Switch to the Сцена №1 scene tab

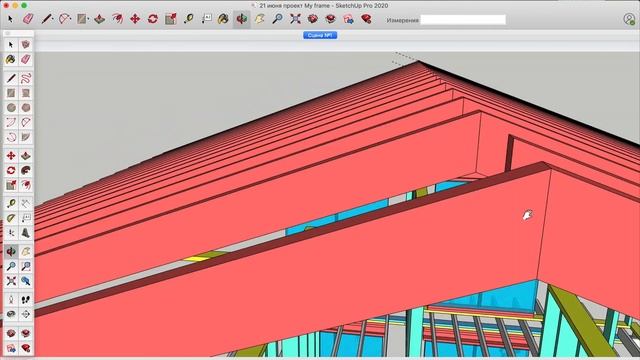coord(320,36)
